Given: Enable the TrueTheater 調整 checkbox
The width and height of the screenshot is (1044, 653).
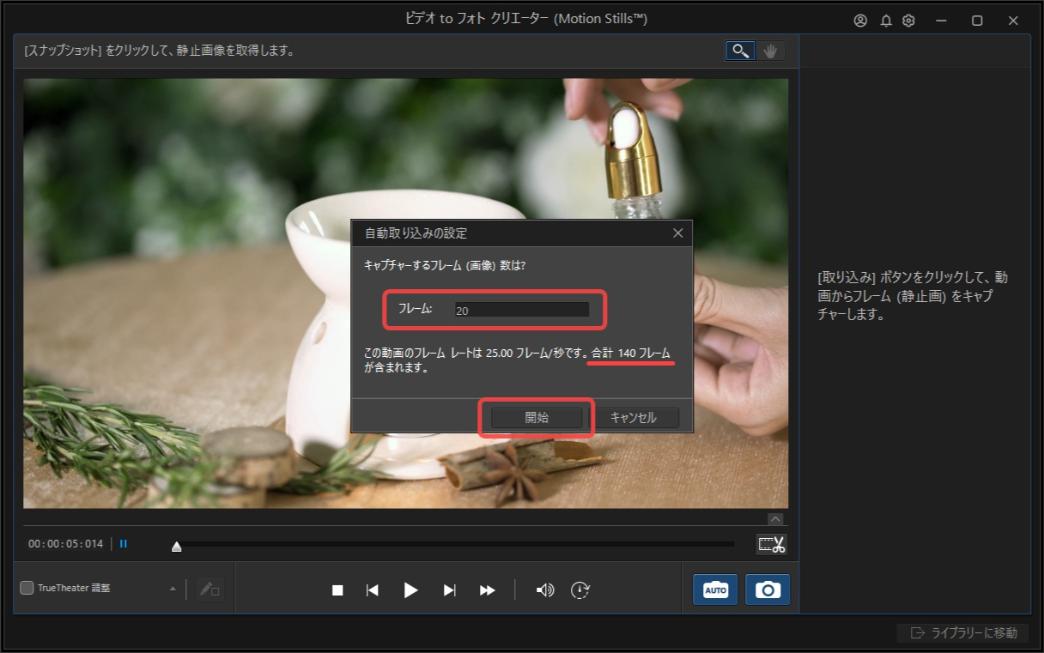Looking at the screenshot, I should 28,590.
